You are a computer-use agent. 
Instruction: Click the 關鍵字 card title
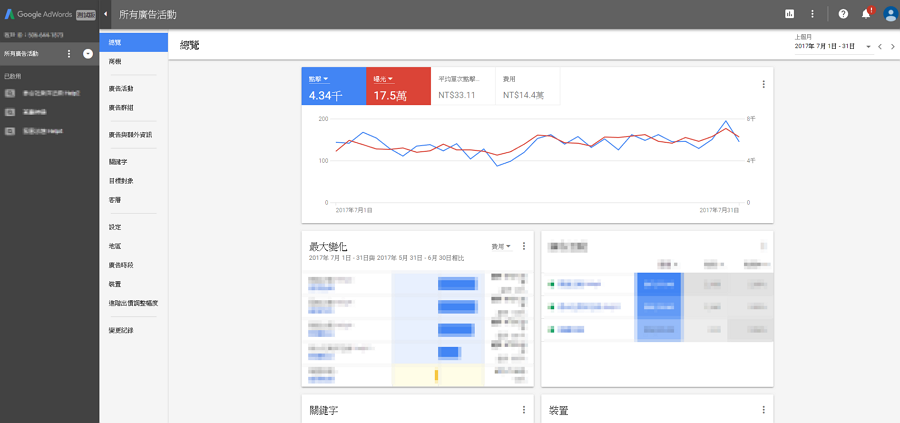323,411
